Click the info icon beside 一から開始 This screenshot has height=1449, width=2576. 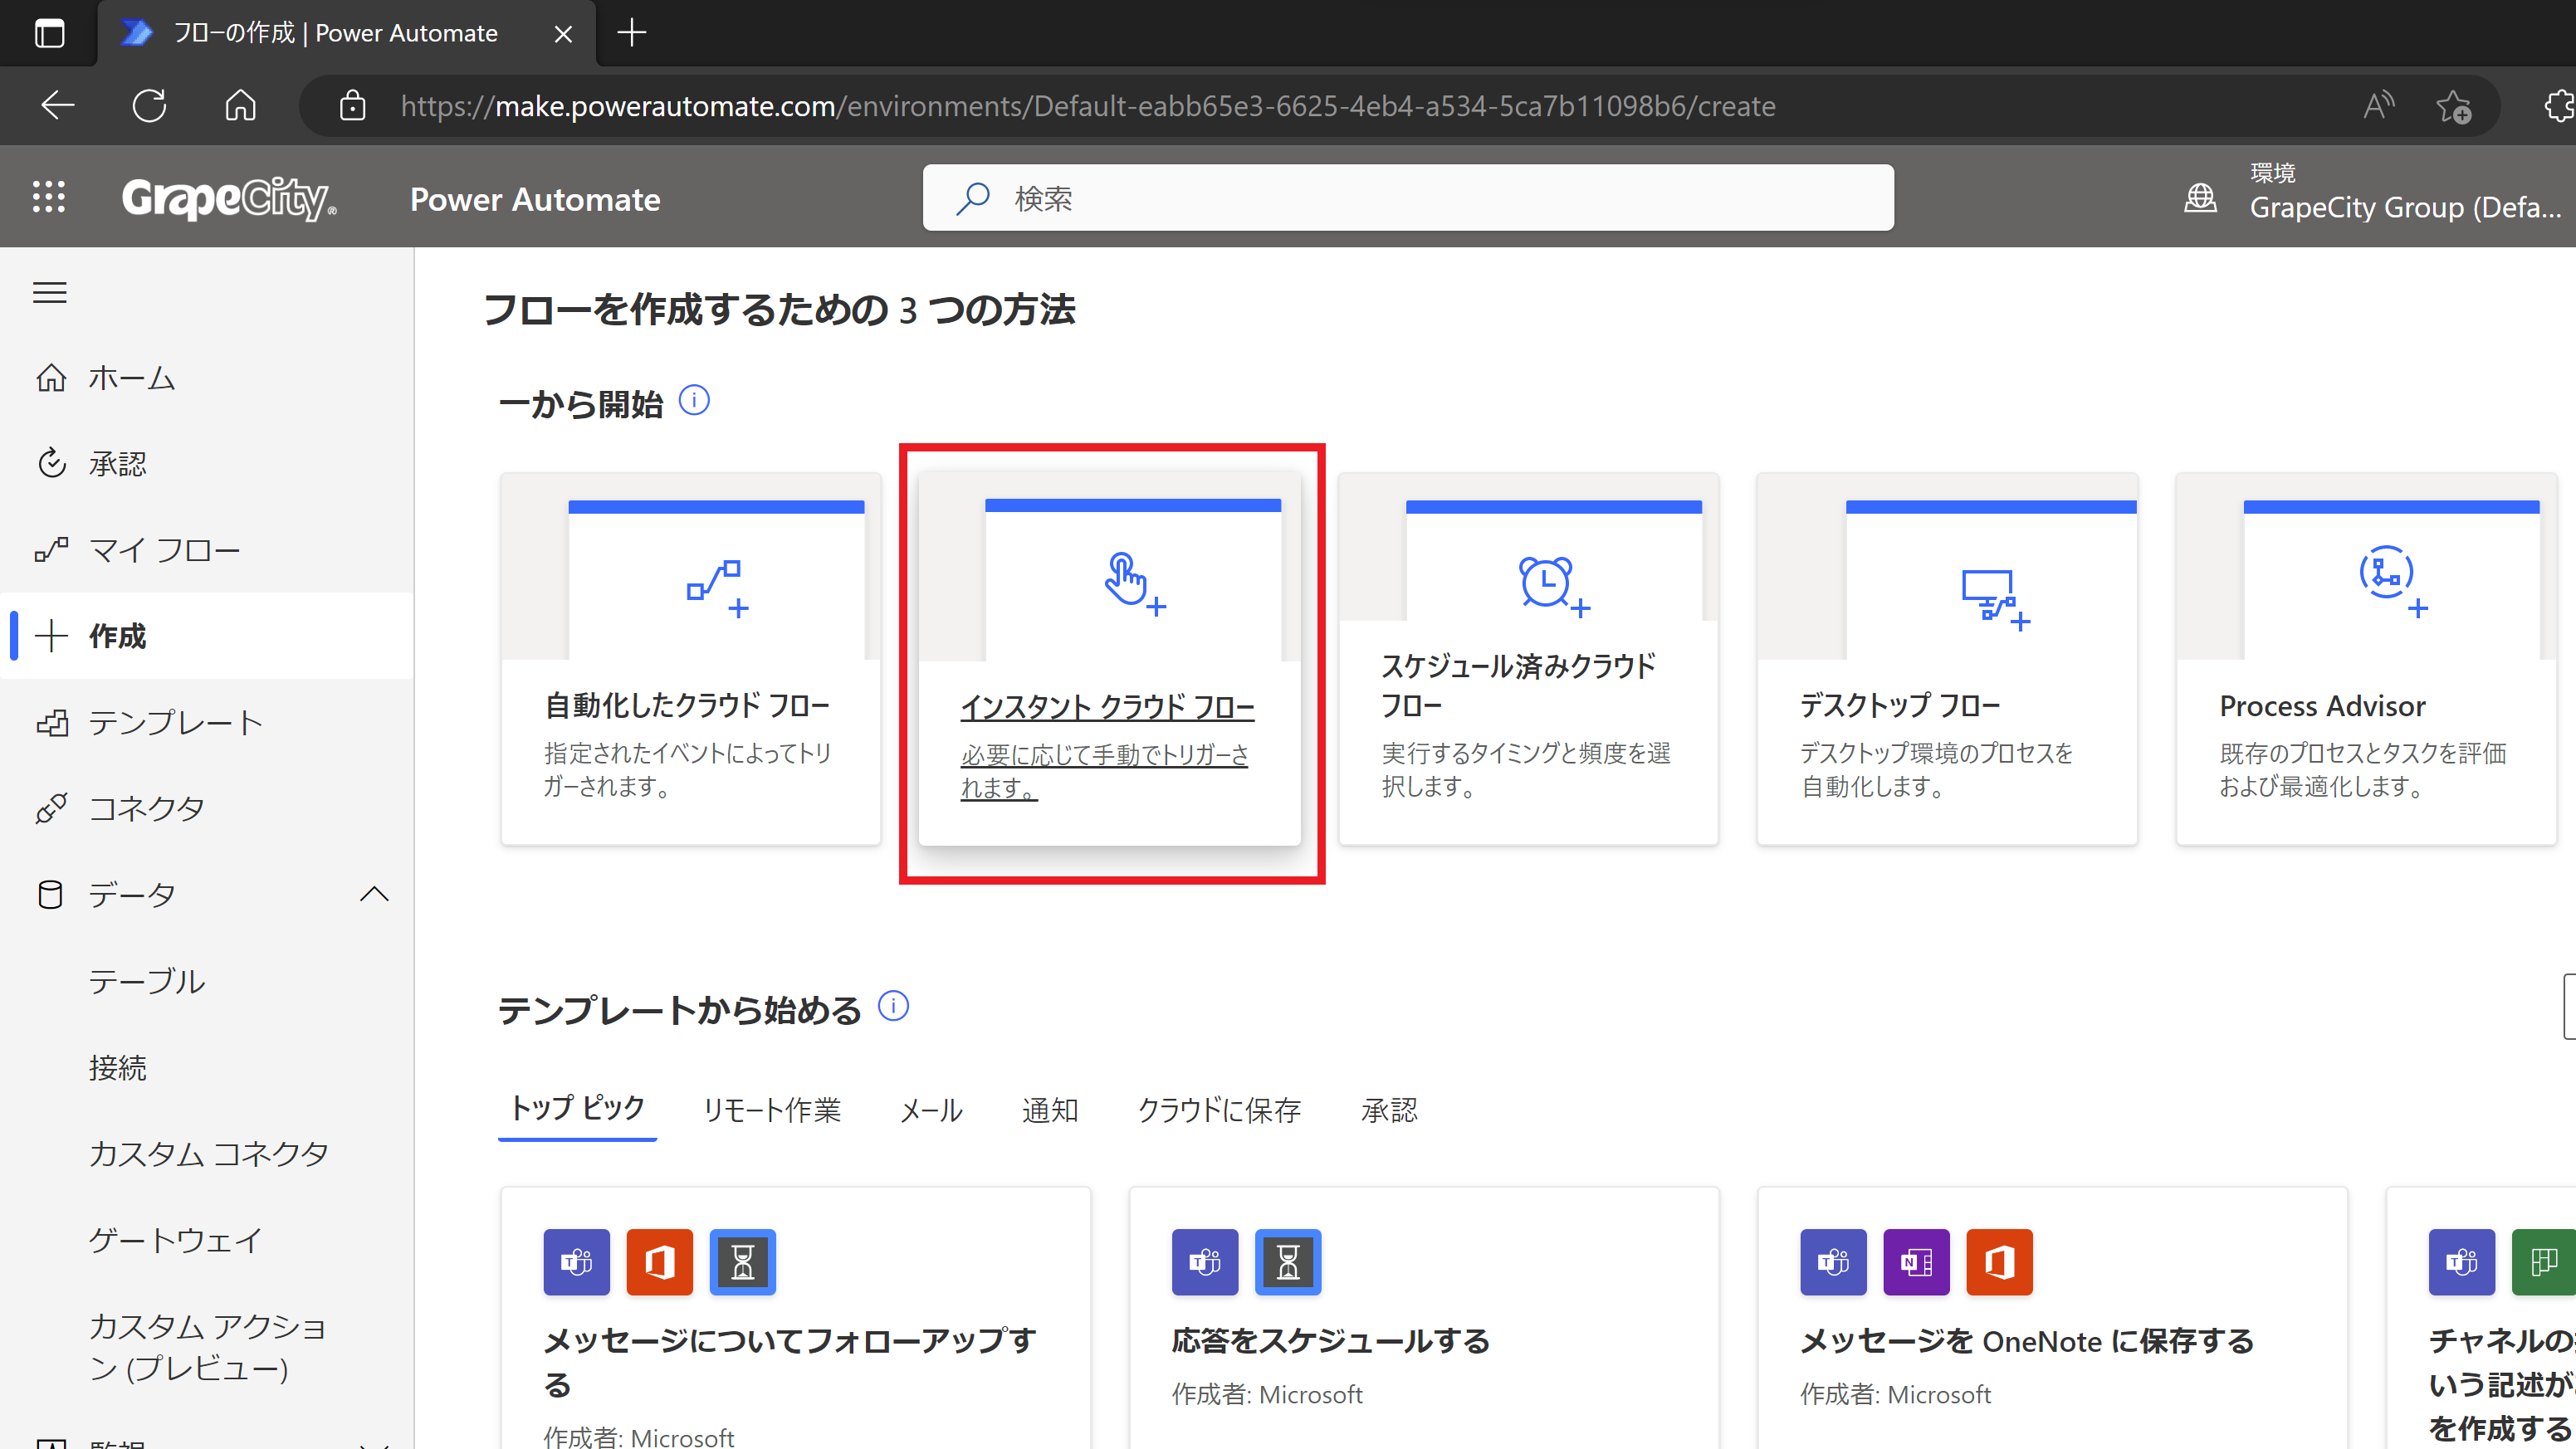(694, 401)
